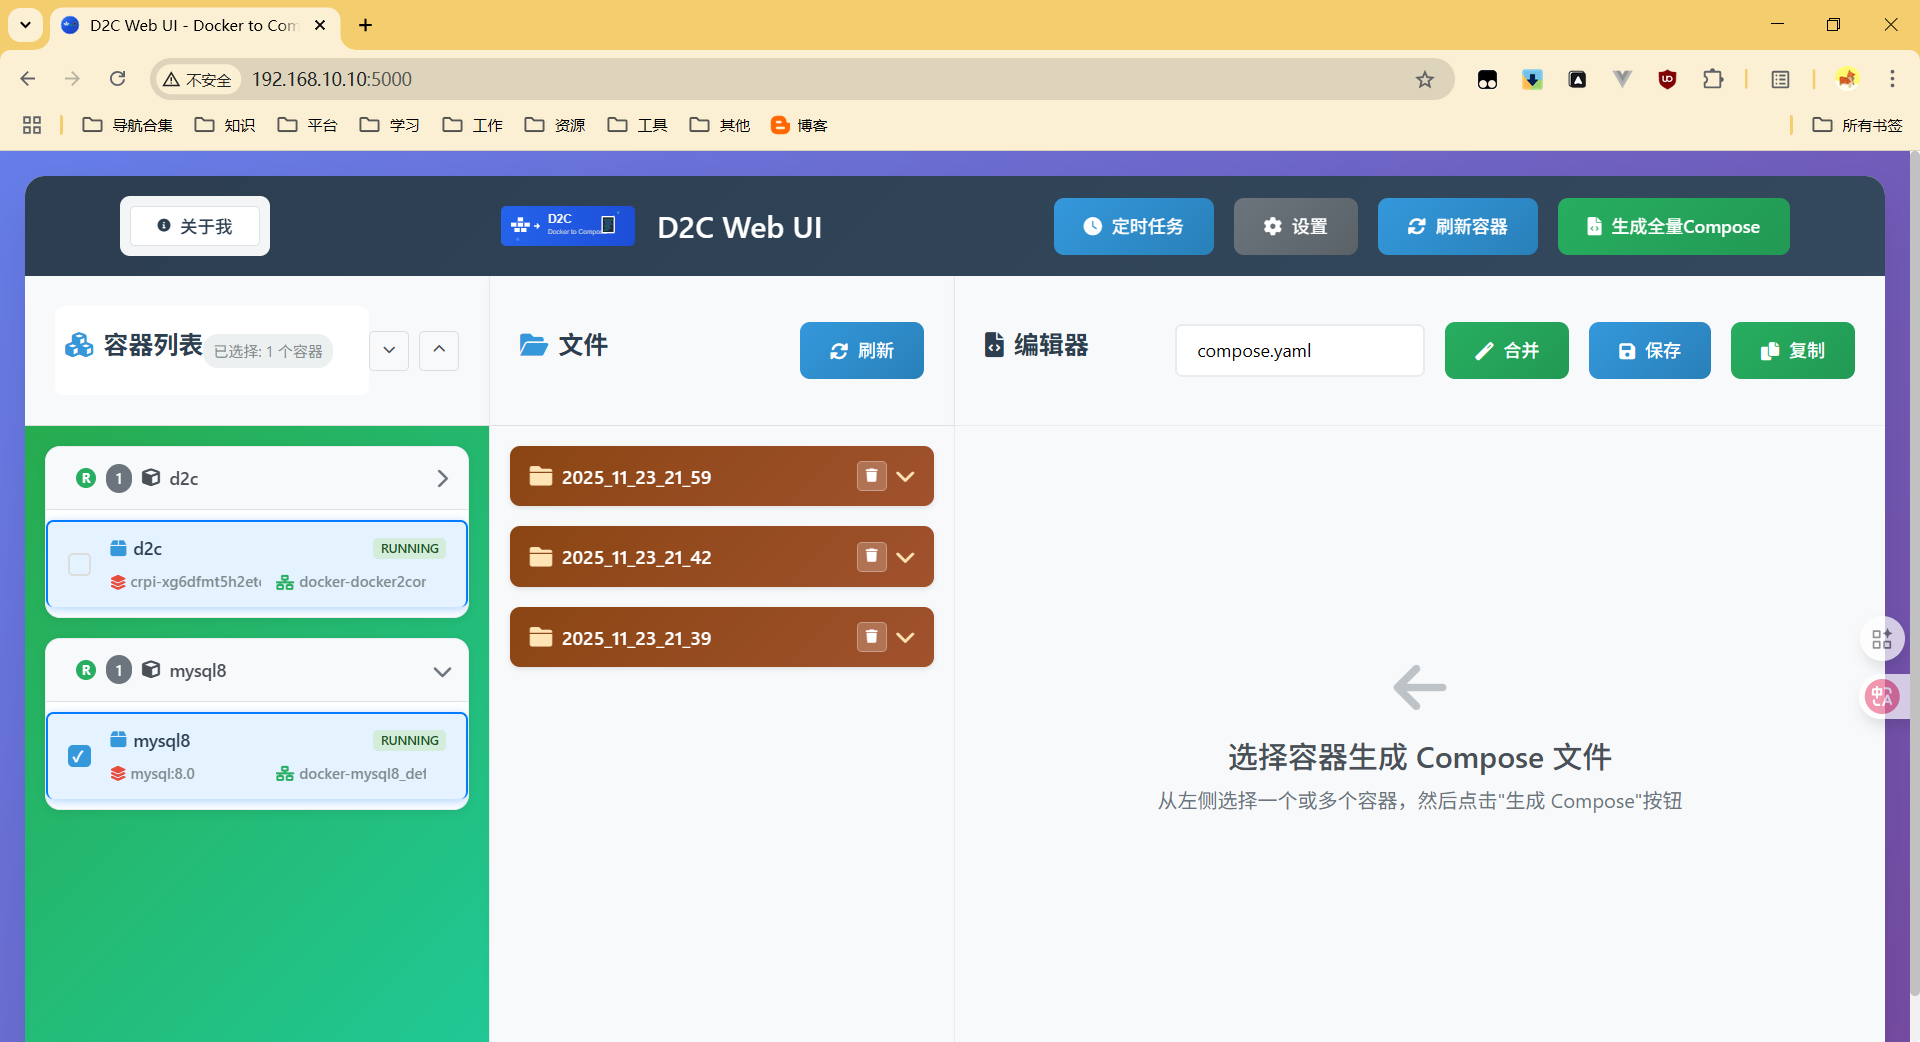This screenshot has height=1042, width=1920.
Task: Expand the 2025_11_23_21_59 folder
Action: coord(906,477)
